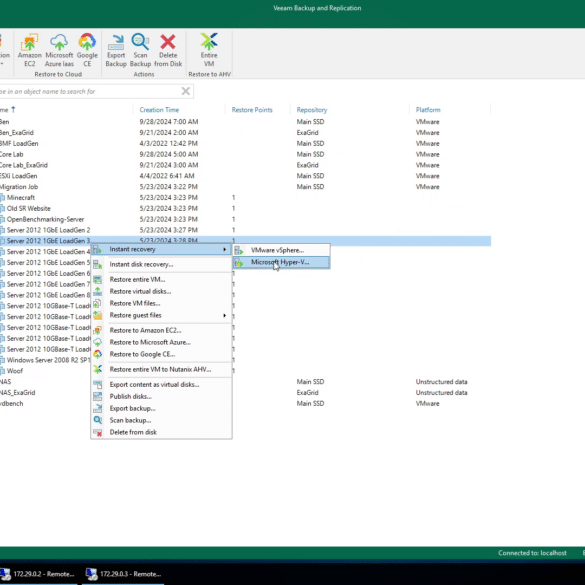This screenshot has width=585, height=585.
Task: Select the Migration Job backup row
Action: coord(245,187)
